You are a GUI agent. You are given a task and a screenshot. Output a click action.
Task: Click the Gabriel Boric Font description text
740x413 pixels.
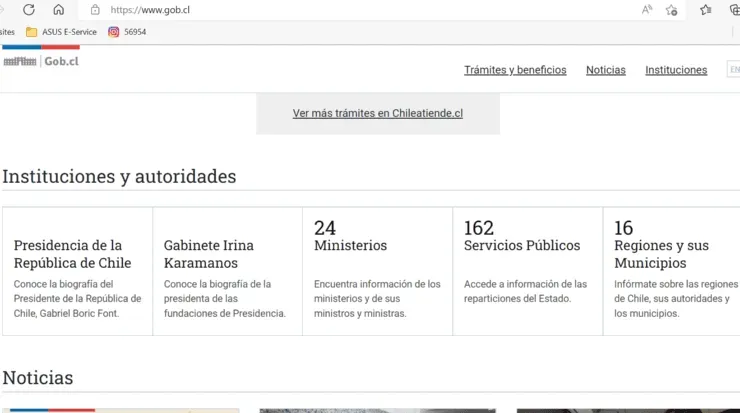pos(77,299)
